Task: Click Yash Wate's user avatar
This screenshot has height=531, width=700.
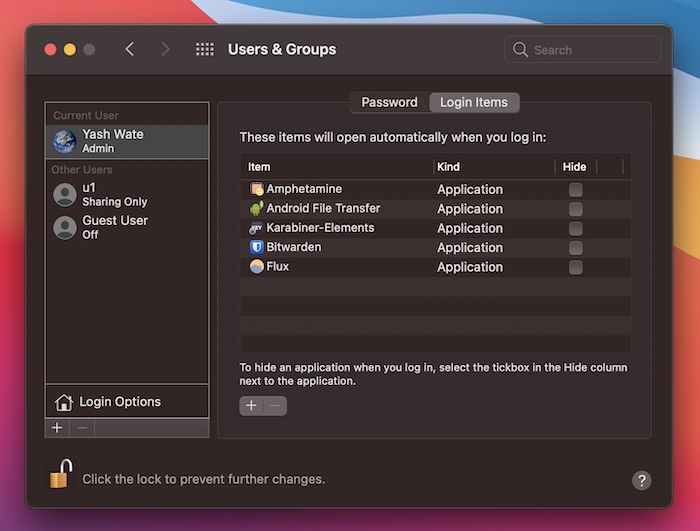Action: 65,141
